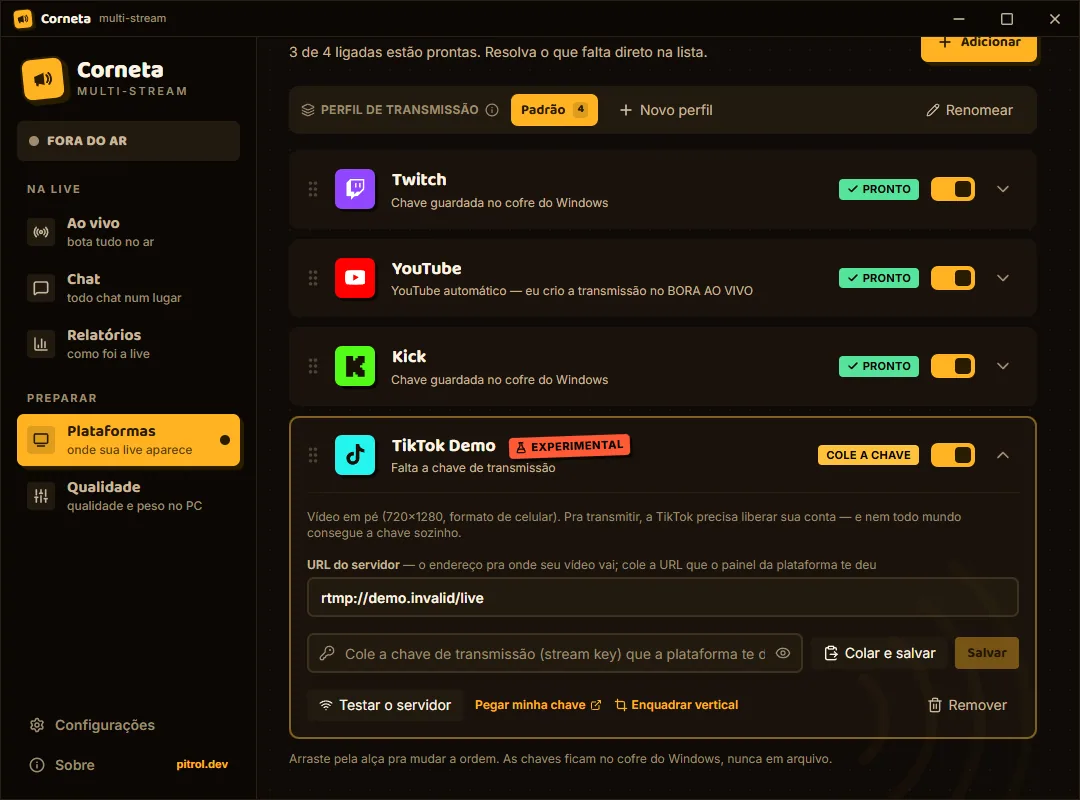Expand the Twitch platform details
Image resolution: width=1080 pixels, height=800 pixels.
coord(1003,189)
